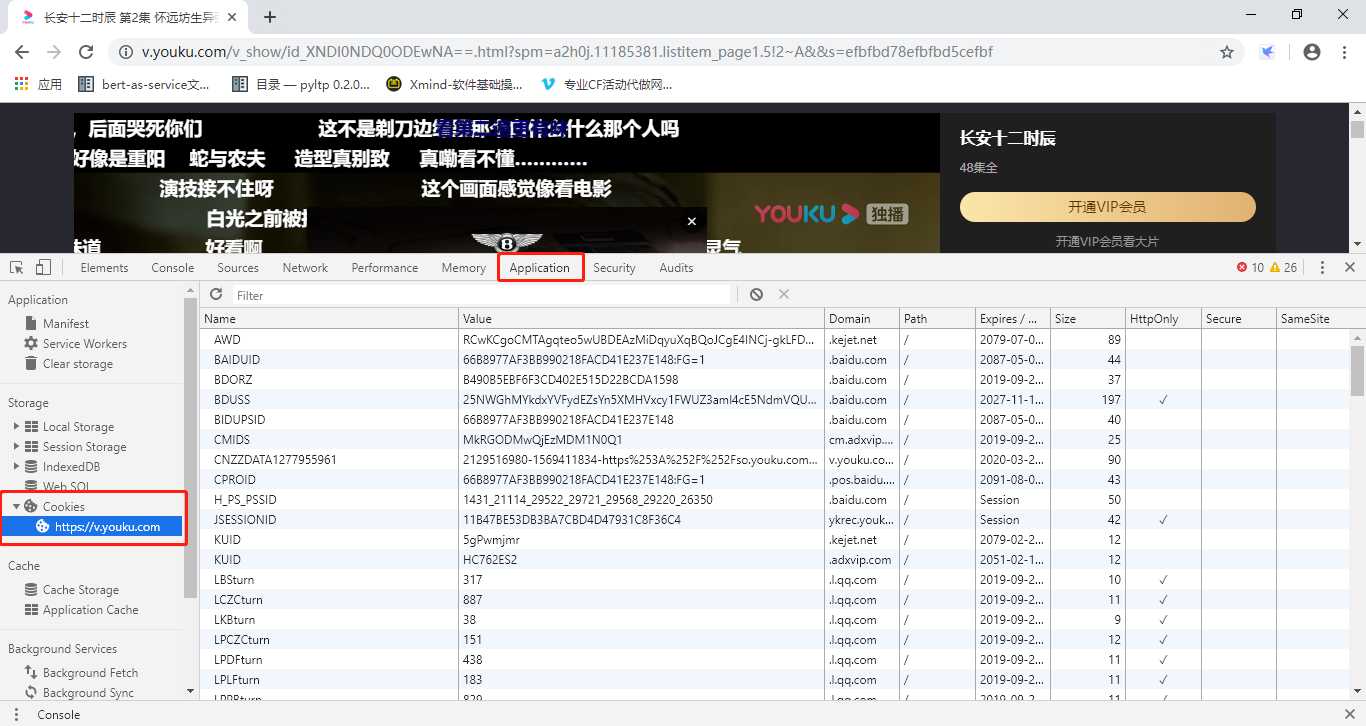Open the drawer three-dot menu beside Console
Viewport: 1366px width, 726px height.
[x=16, y=715]
